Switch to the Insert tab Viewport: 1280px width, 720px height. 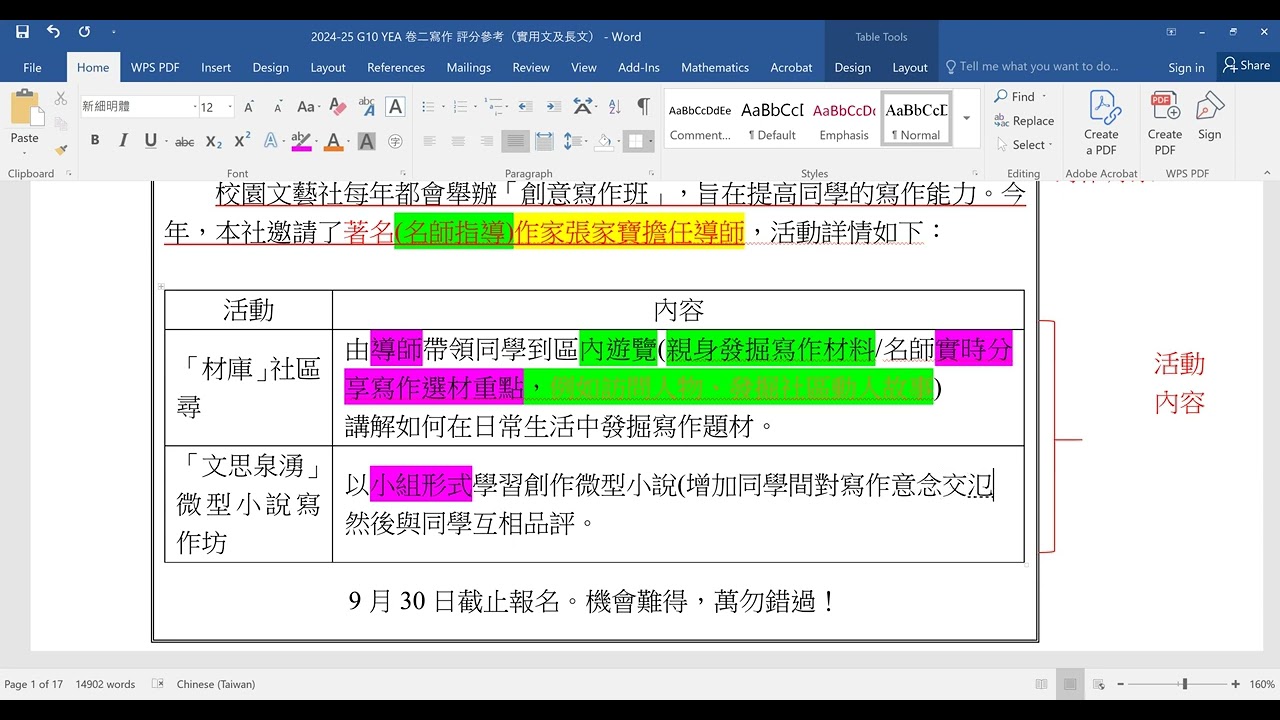[x=216, y=67]
